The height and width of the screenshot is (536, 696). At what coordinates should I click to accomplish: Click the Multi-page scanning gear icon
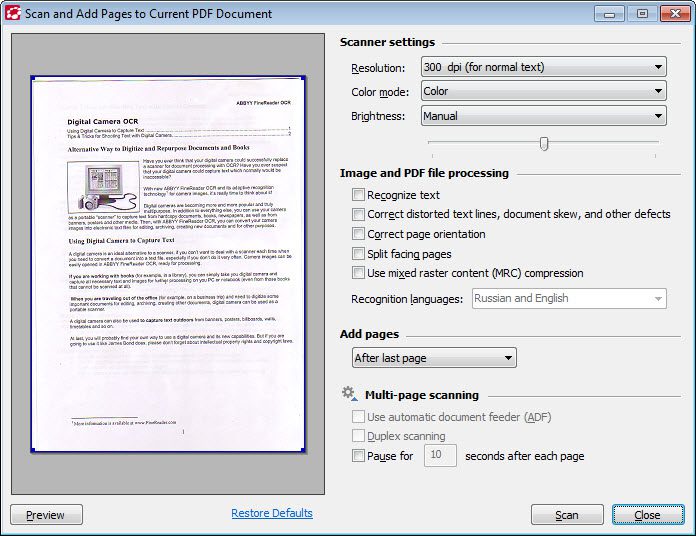349,394
